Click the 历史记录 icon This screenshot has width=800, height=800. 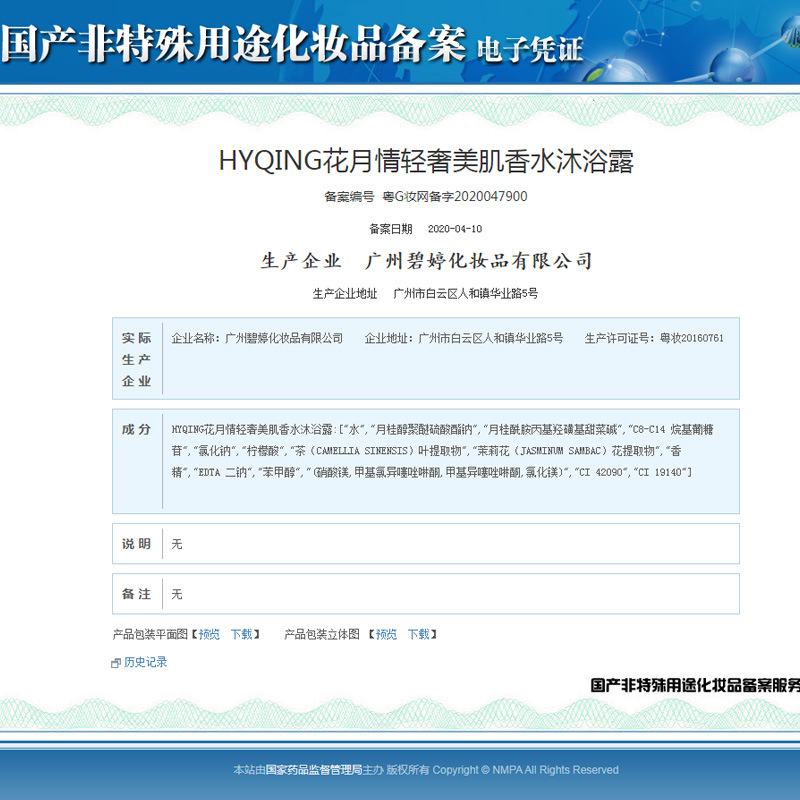click(x=116, y=663)
